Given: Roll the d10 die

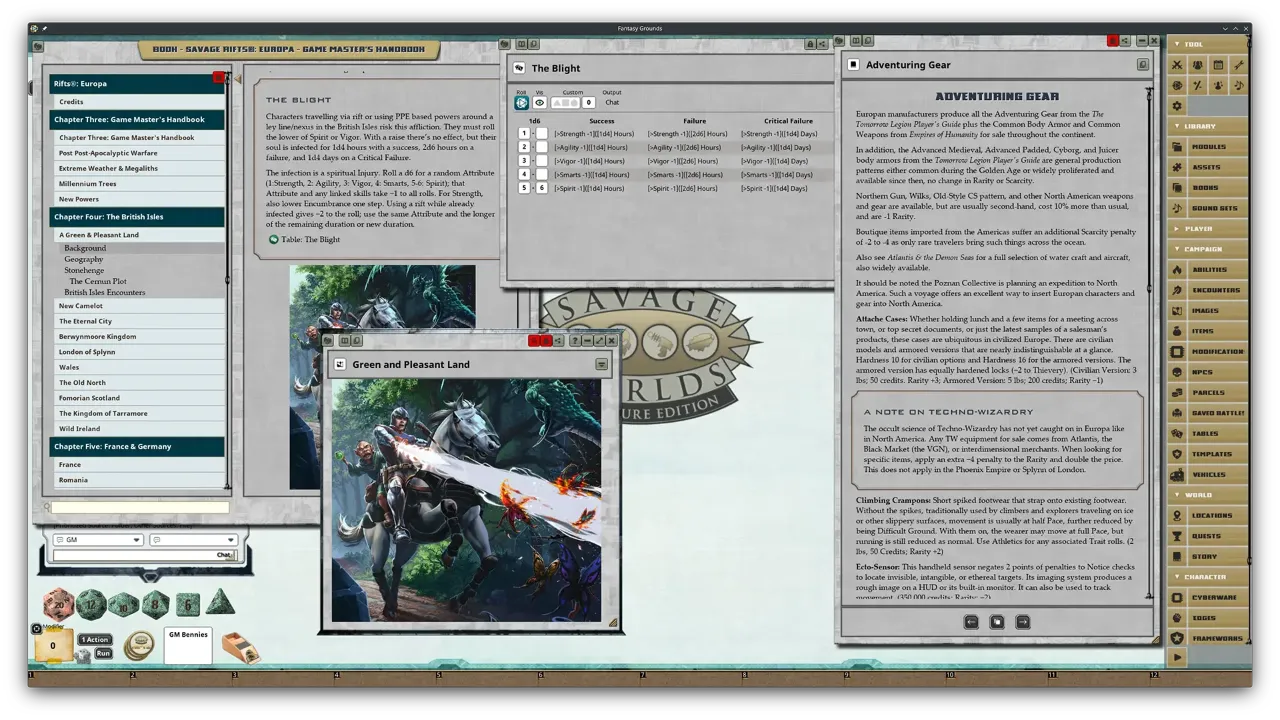Looking at the screenshot, I should tap(123, 605).
